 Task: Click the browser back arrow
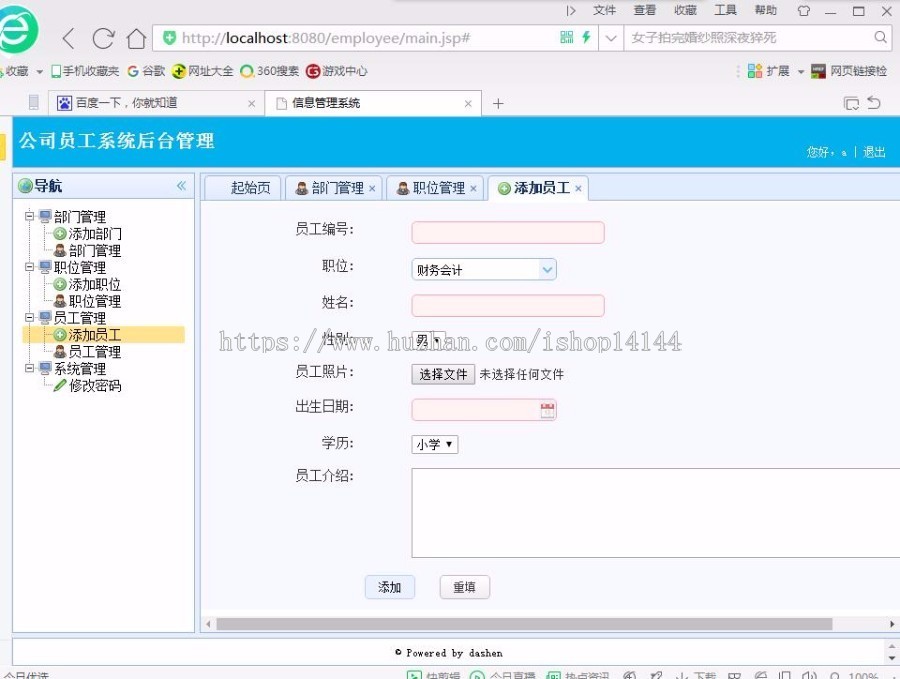point(68,38)
